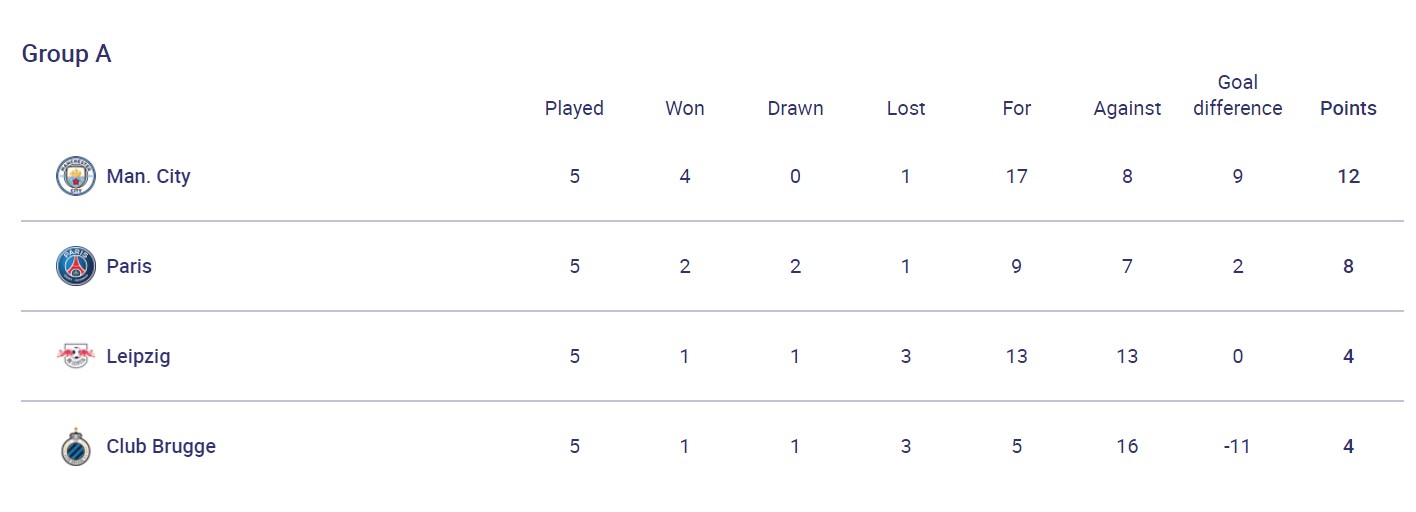This screenshot has width=1416, height=512.
Task: Click Man. City's 12 points value
Action: pos(1348,176)
